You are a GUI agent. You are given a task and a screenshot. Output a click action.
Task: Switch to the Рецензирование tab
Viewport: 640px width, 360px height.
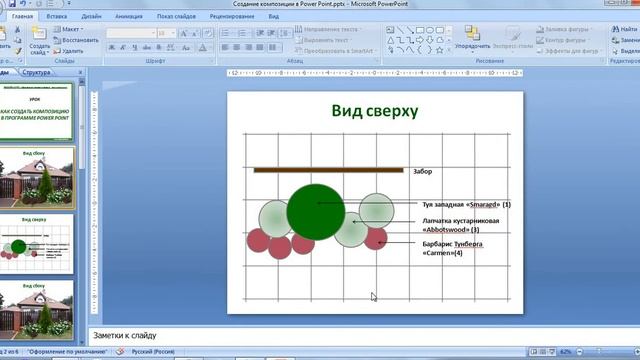(x=232, y=16)
